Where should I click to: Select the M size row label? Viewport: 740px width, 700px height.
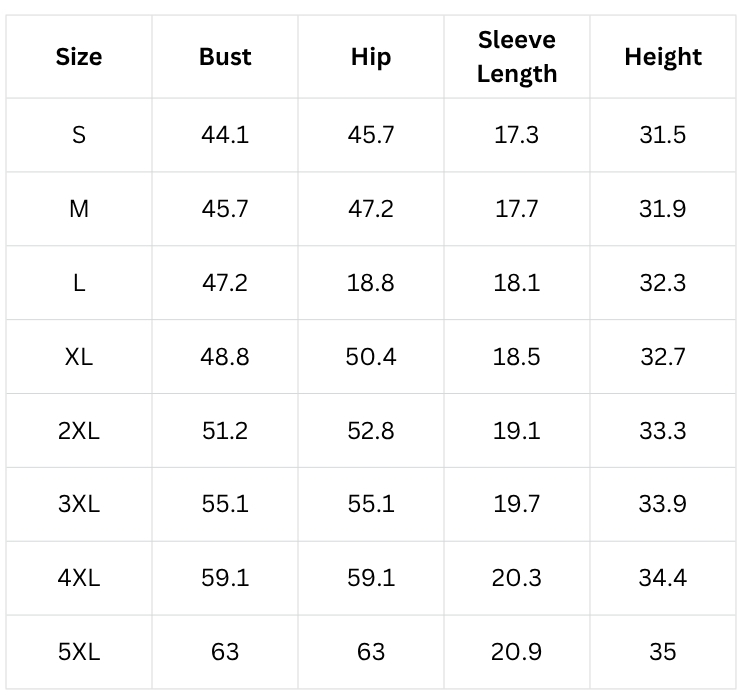[79, 209]
